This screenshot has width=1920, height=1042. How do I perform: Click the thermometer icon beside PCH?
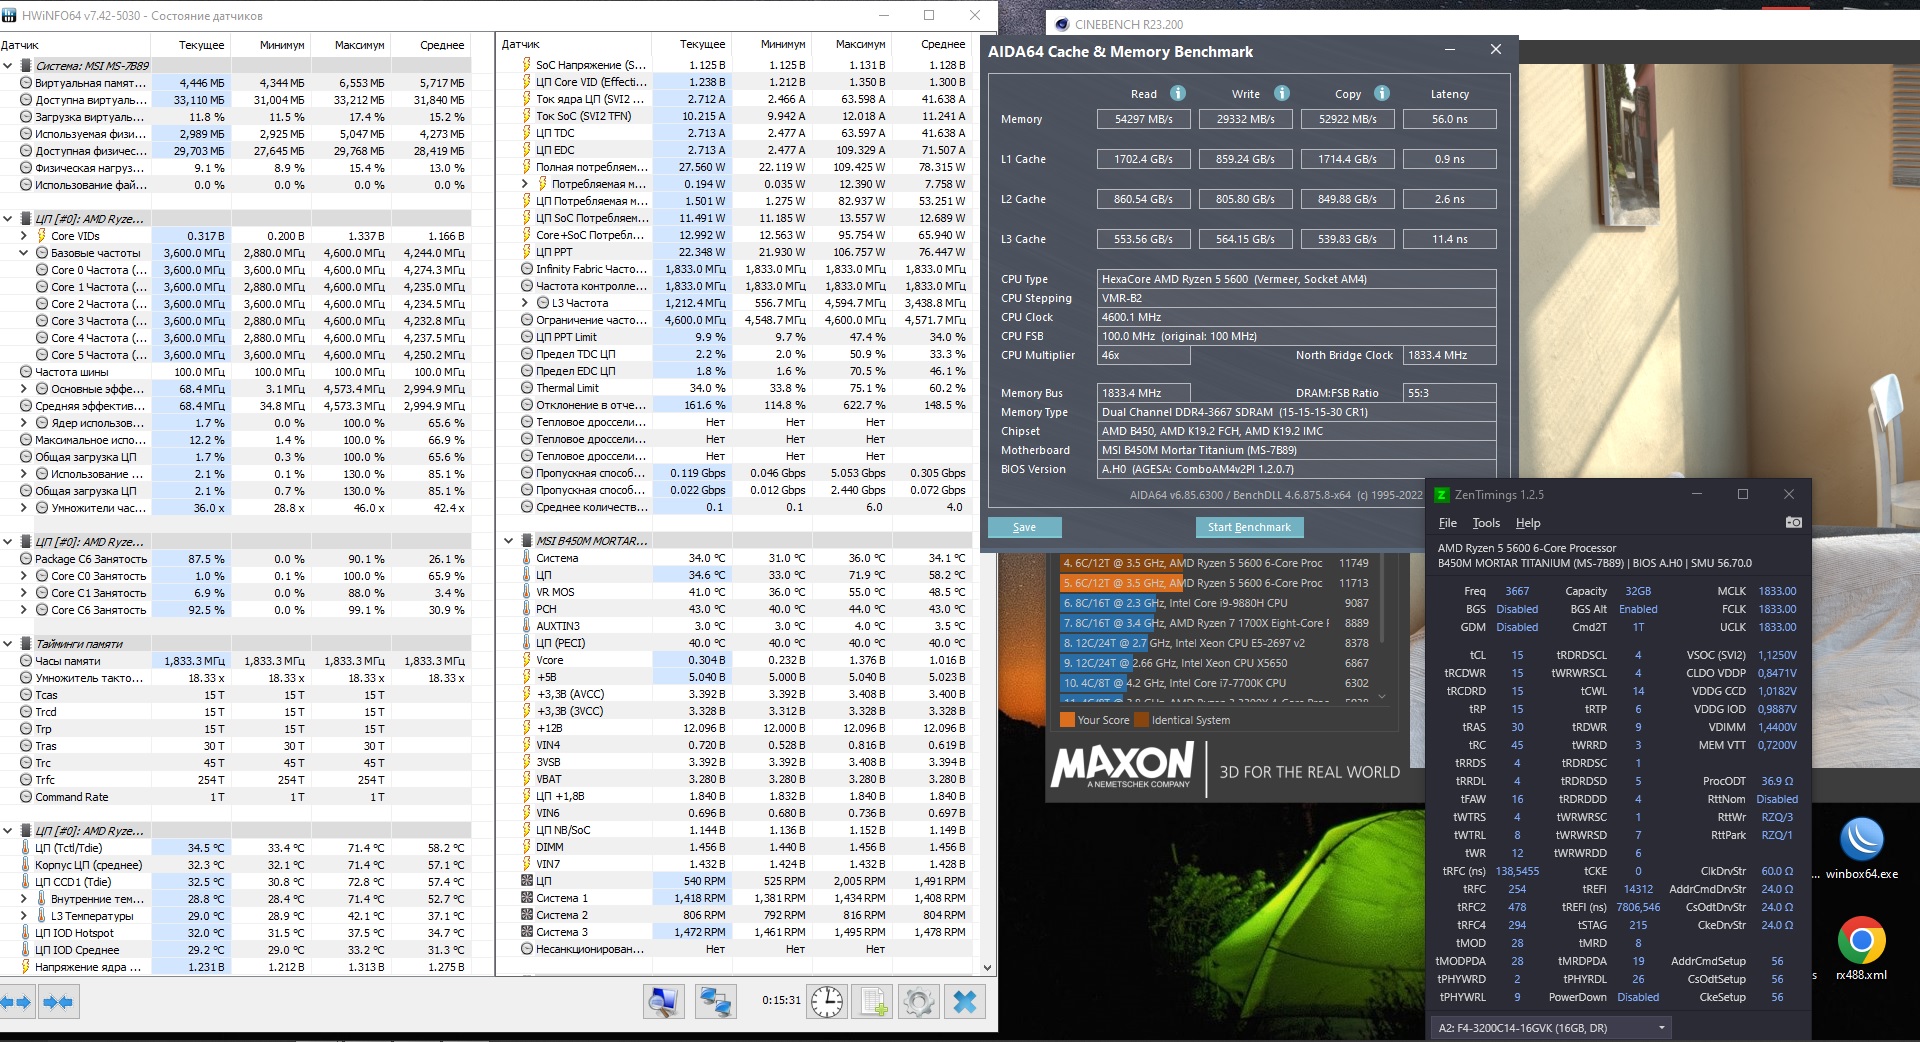527,609
